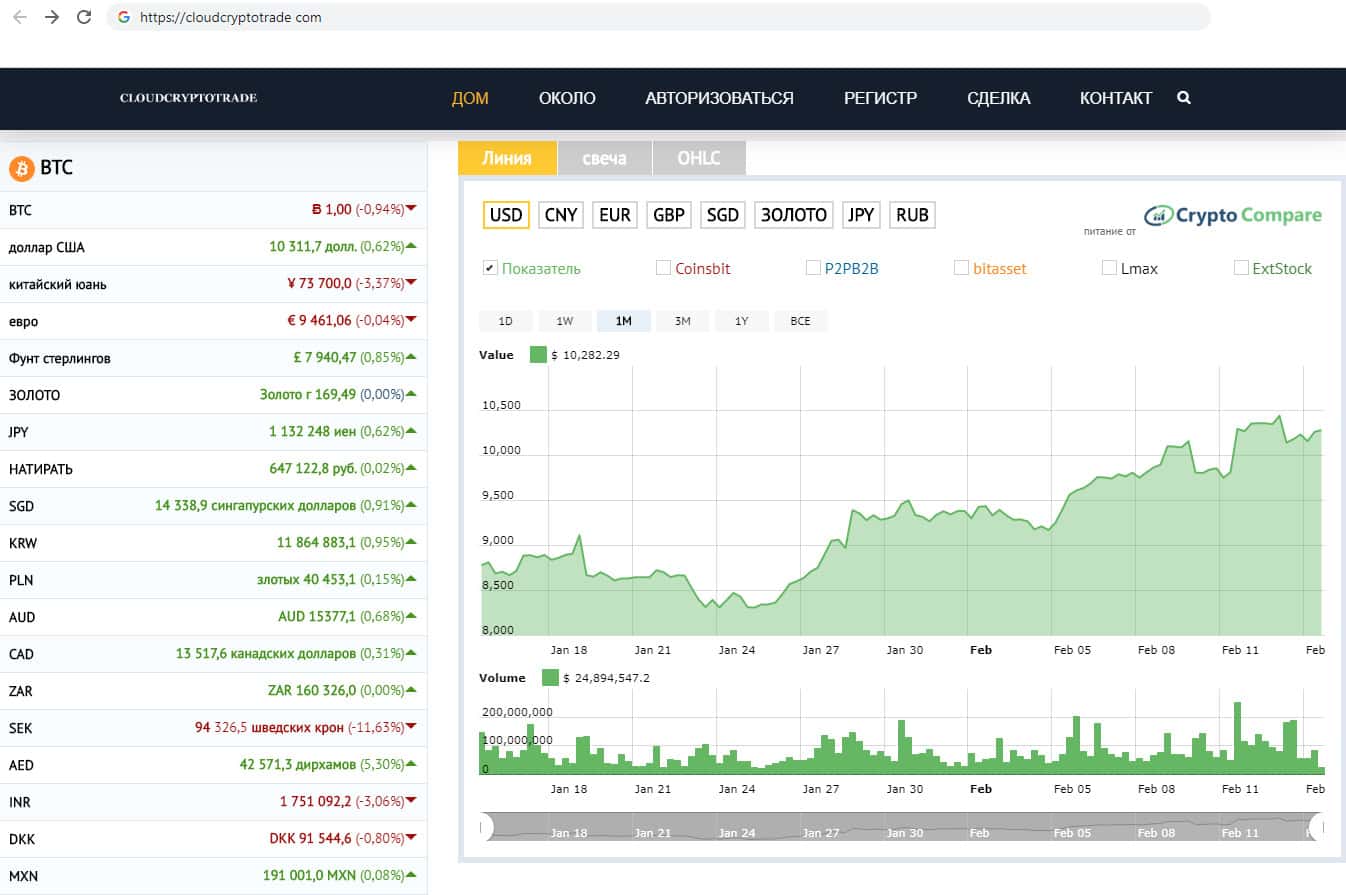
Task: Click the orange Bitcoin logo icon
Action: tap(22, 167)
